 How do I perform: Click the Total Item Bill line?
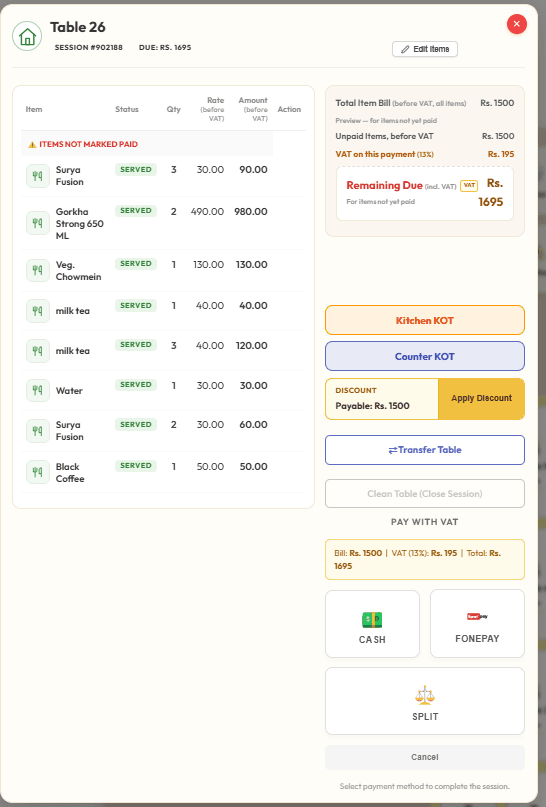coord(425,103)
